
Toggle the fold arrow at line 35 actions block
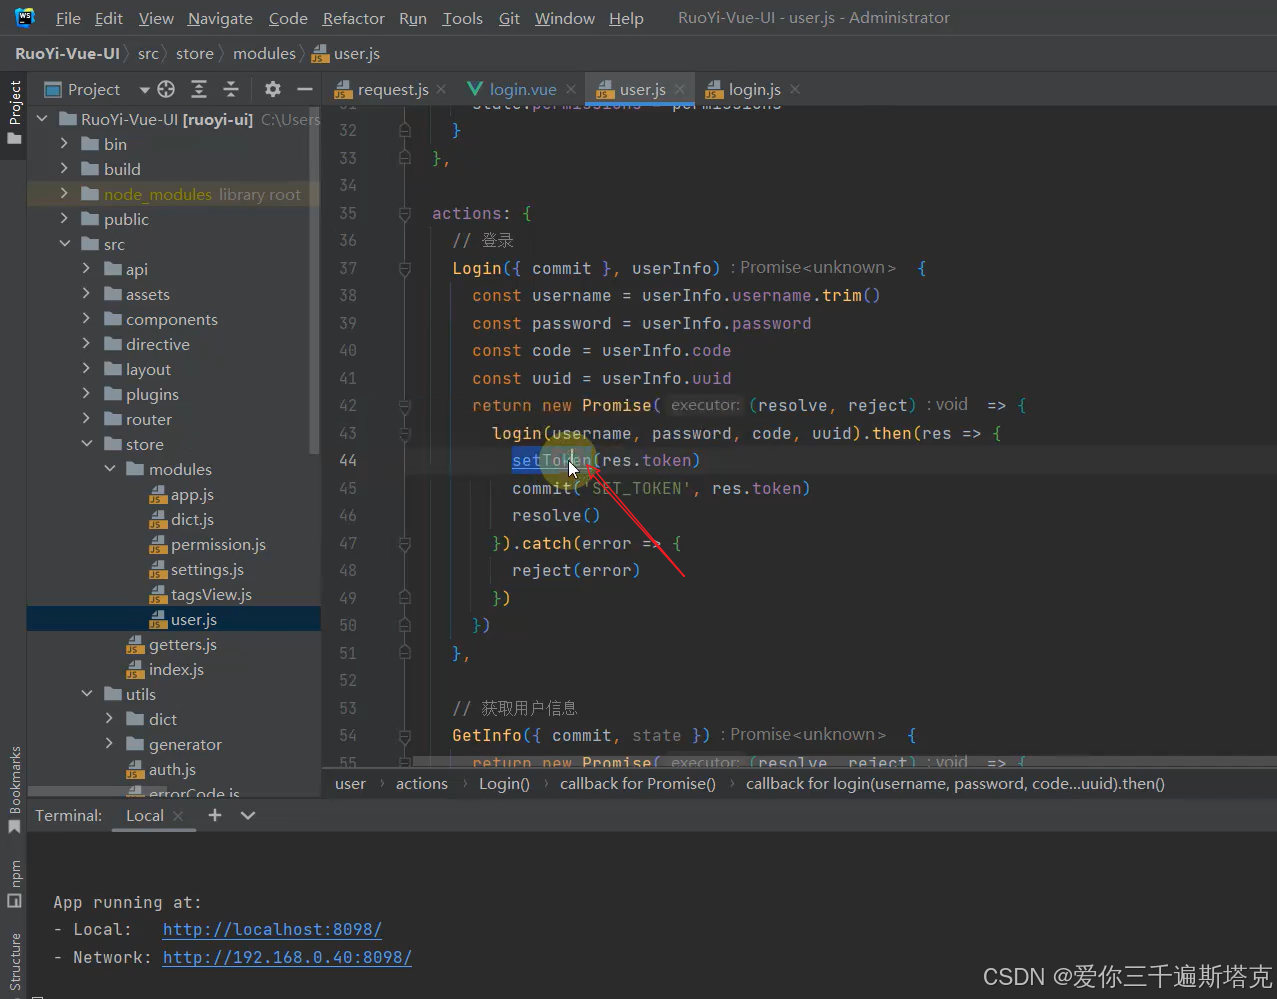405,213
